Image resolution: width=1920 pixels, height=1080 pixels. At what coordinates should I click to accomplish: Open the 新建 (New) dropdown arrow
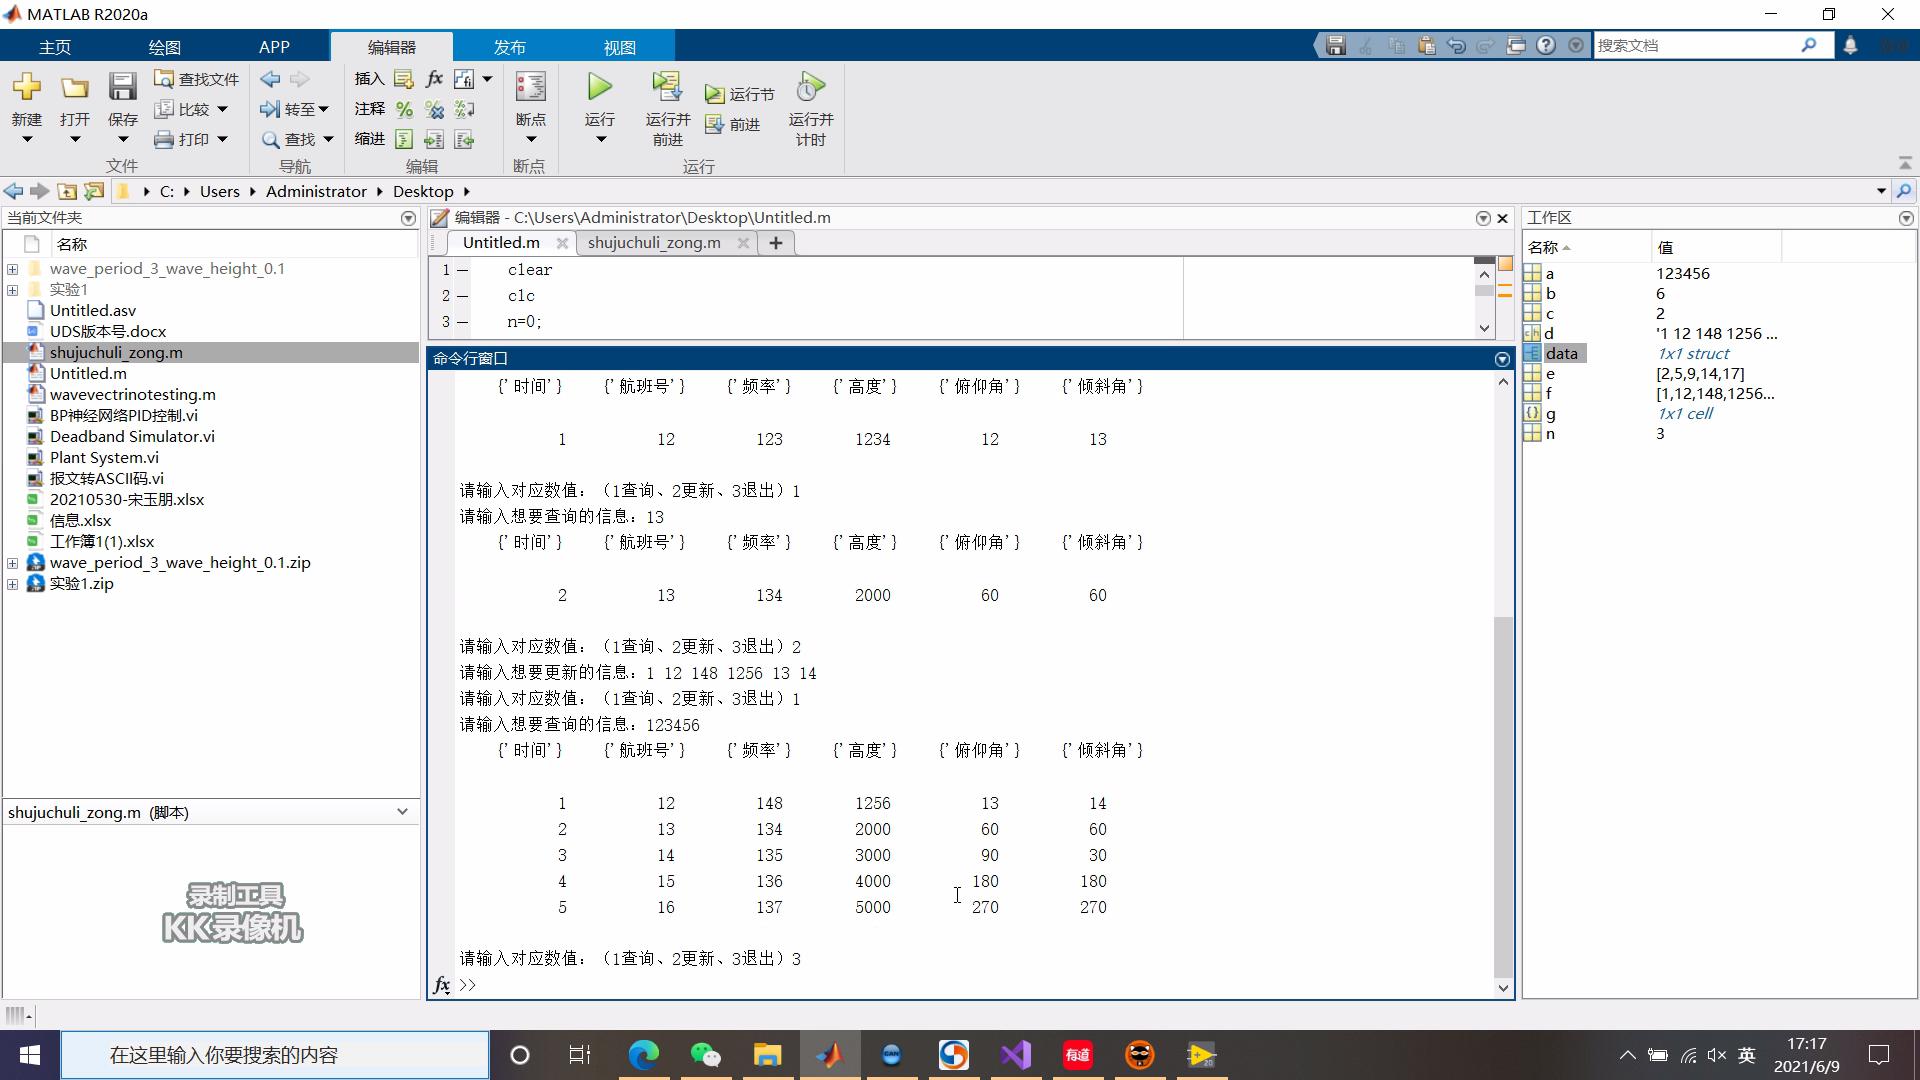pos(27,139)
